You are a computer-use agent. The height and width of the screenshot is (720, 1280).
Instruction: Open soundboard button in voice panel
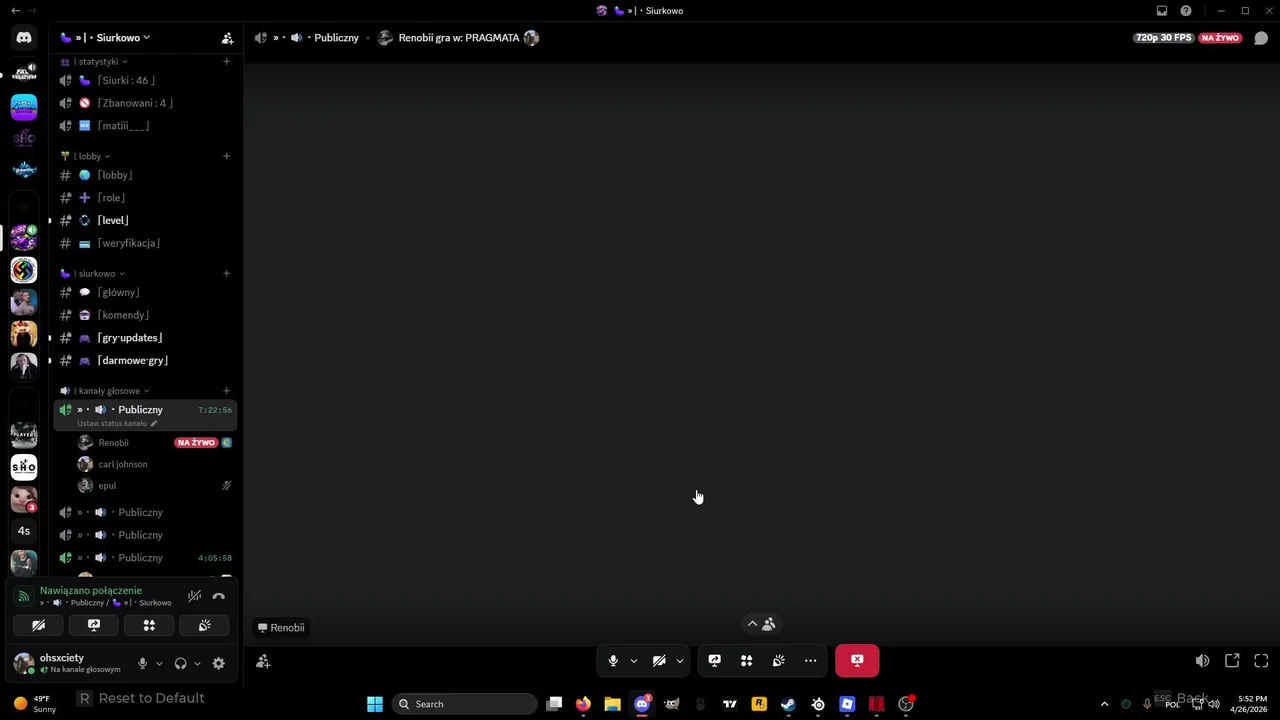204,625
